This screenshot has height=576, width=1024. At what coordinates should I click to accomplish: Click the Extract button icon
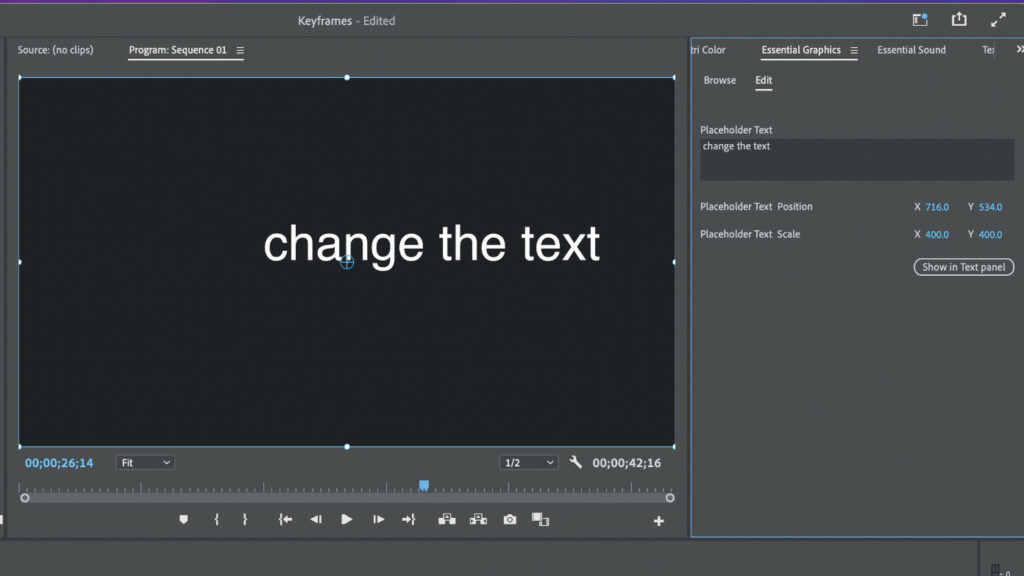pyautogui.click(x=478, y=520)
